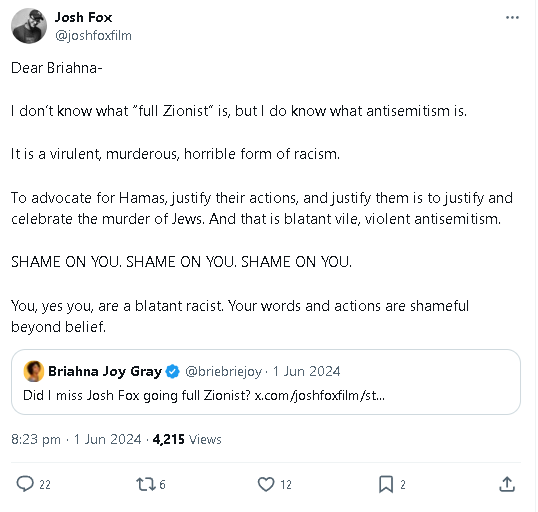Screen dimensions: 538x512
Task: Open Briahna Joy Gray's name link
Action: [x=105, y=371]
